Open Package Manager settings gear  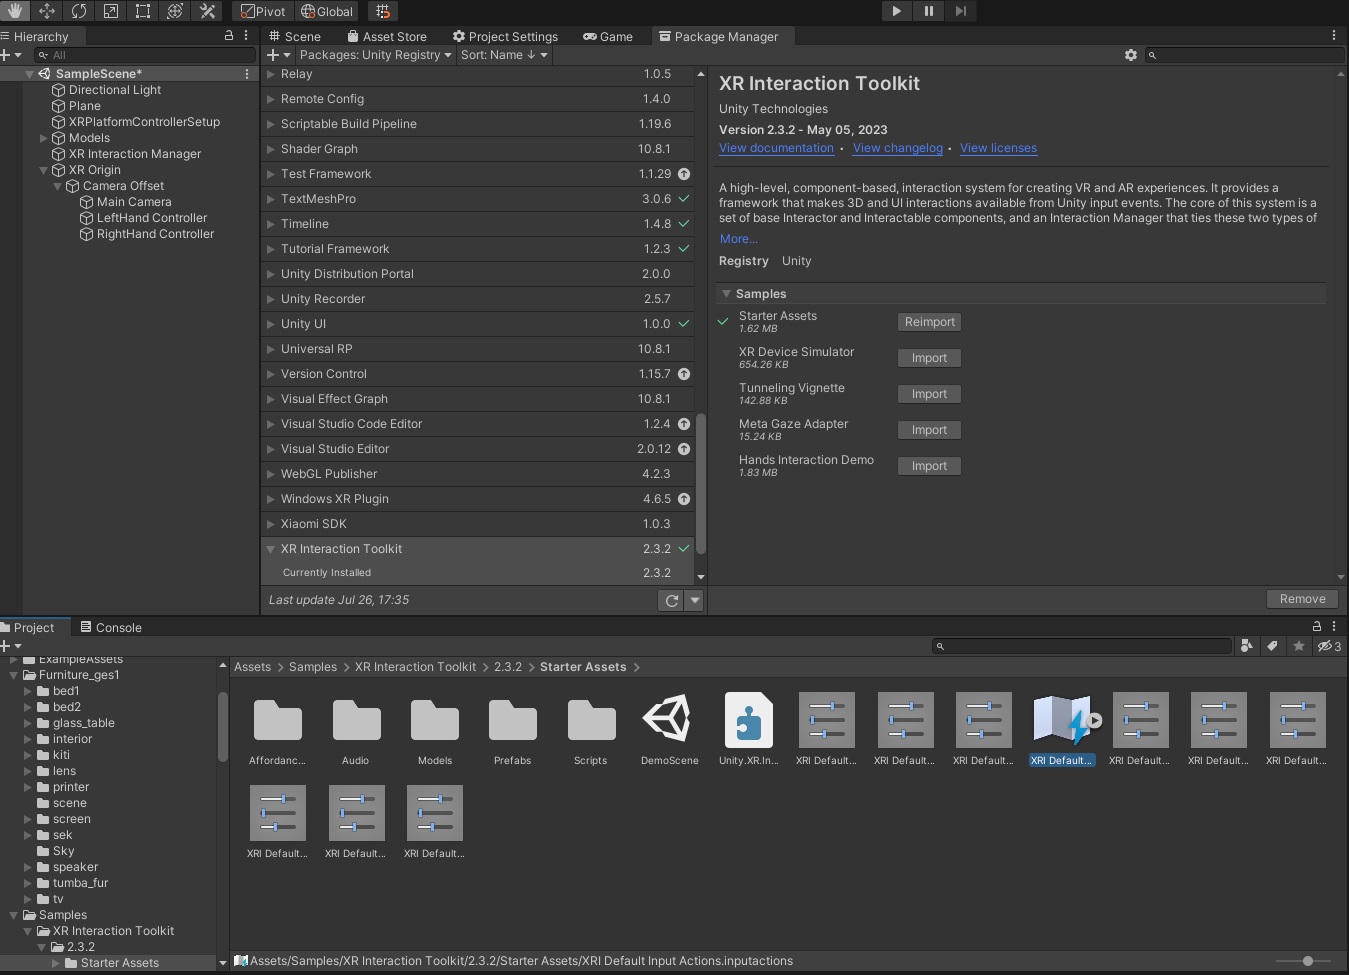[x=1131, y=55]
